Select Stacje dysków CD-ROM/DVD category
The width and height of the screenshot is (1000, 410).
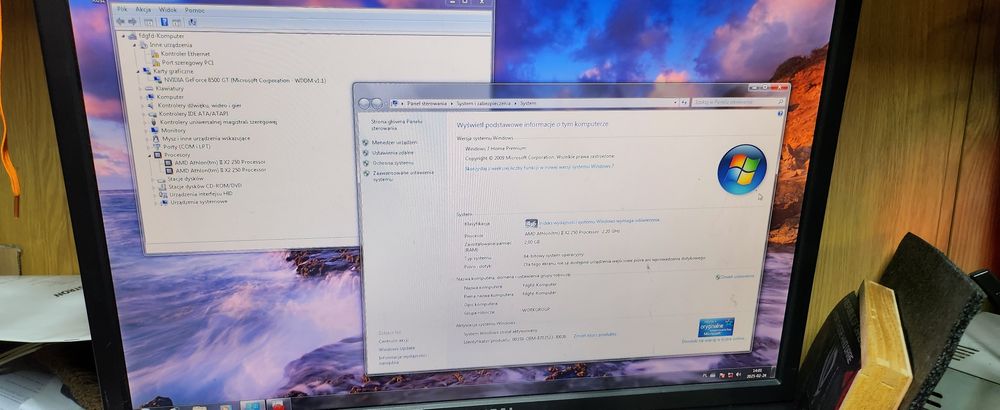click(x=205, y=186)
